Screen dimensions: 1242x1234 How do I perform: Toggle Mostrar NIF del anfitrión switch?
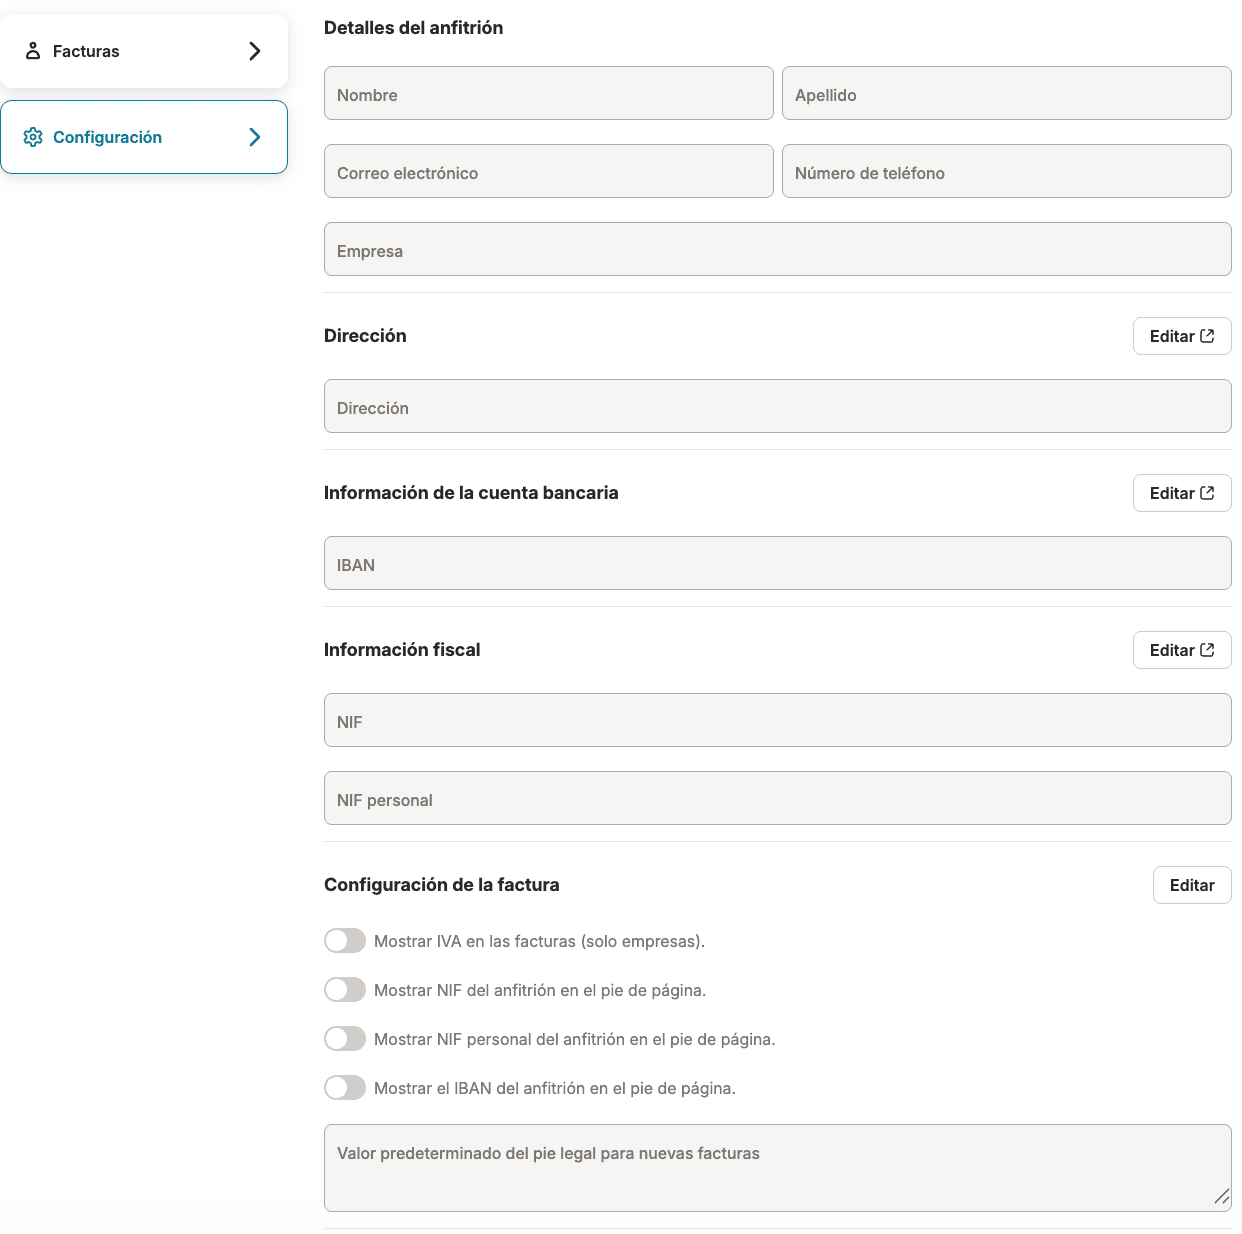pos(345,990)
